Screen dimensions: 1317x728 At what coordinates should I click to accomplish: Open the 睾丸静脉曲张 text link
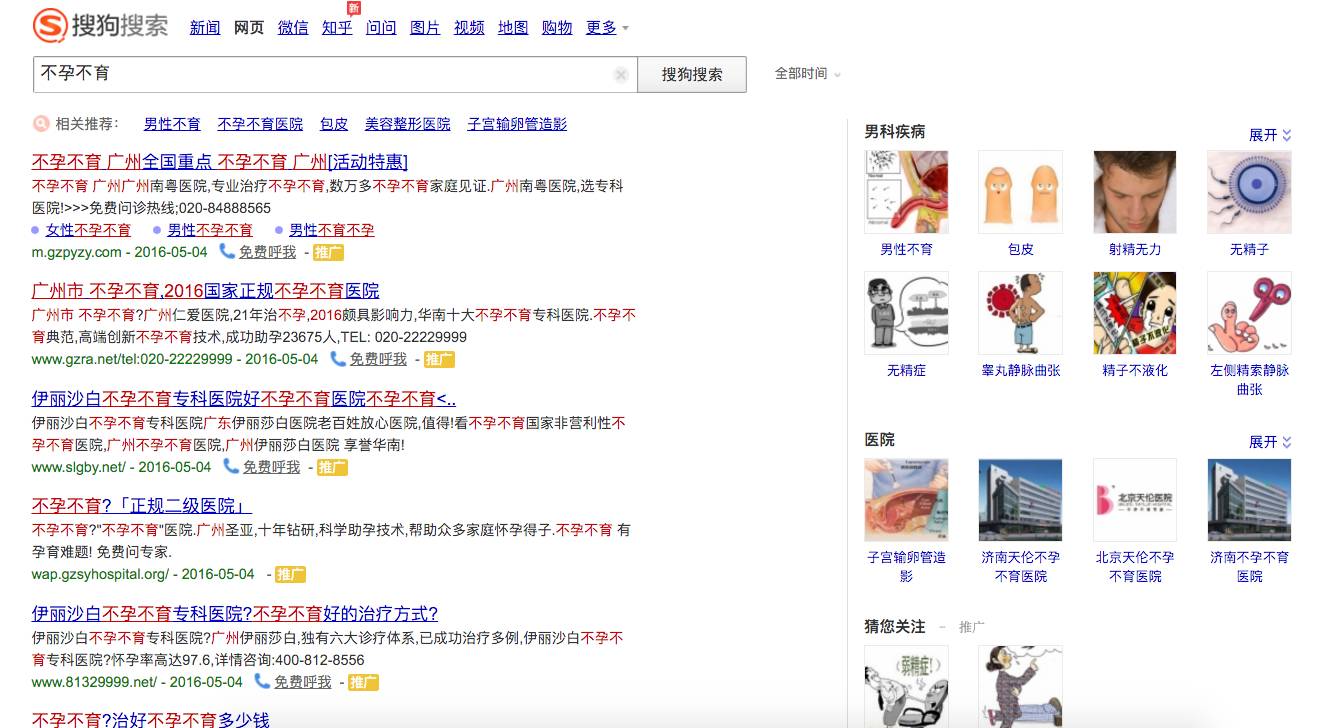tap(1020, 370)
